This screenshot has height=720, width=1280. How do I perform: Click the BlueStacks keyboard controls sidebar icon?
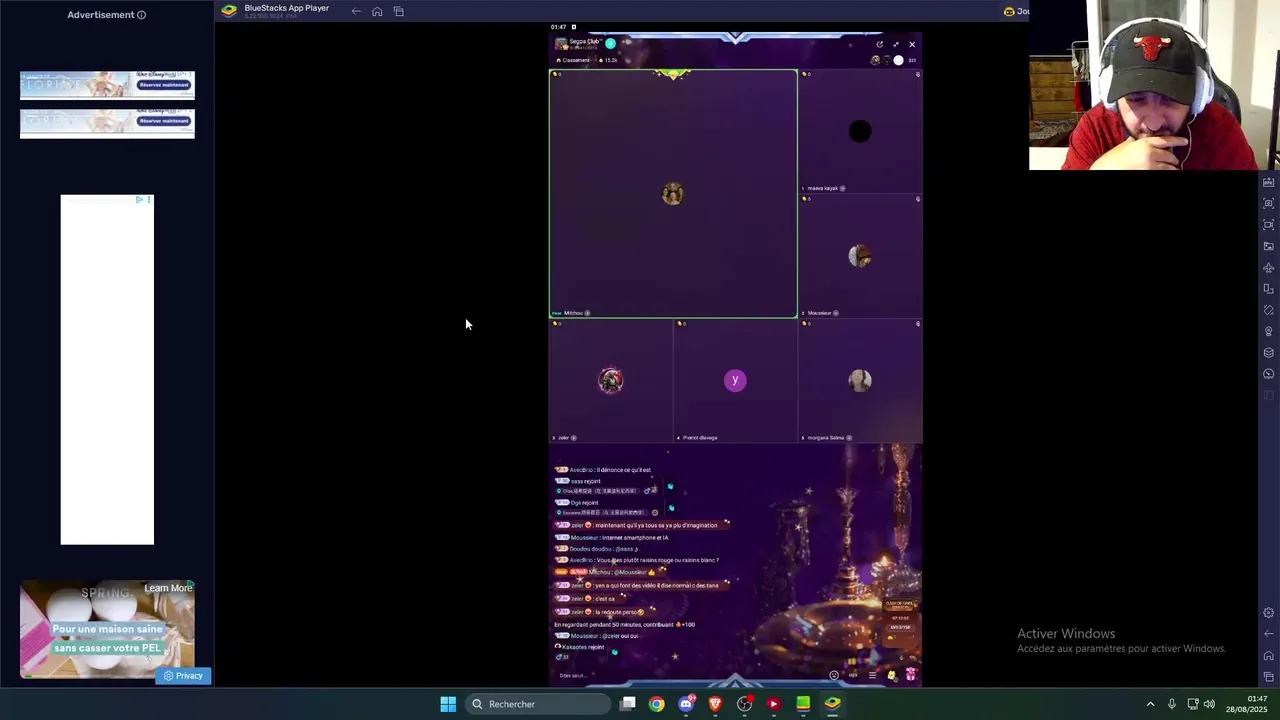(1269, 182)
